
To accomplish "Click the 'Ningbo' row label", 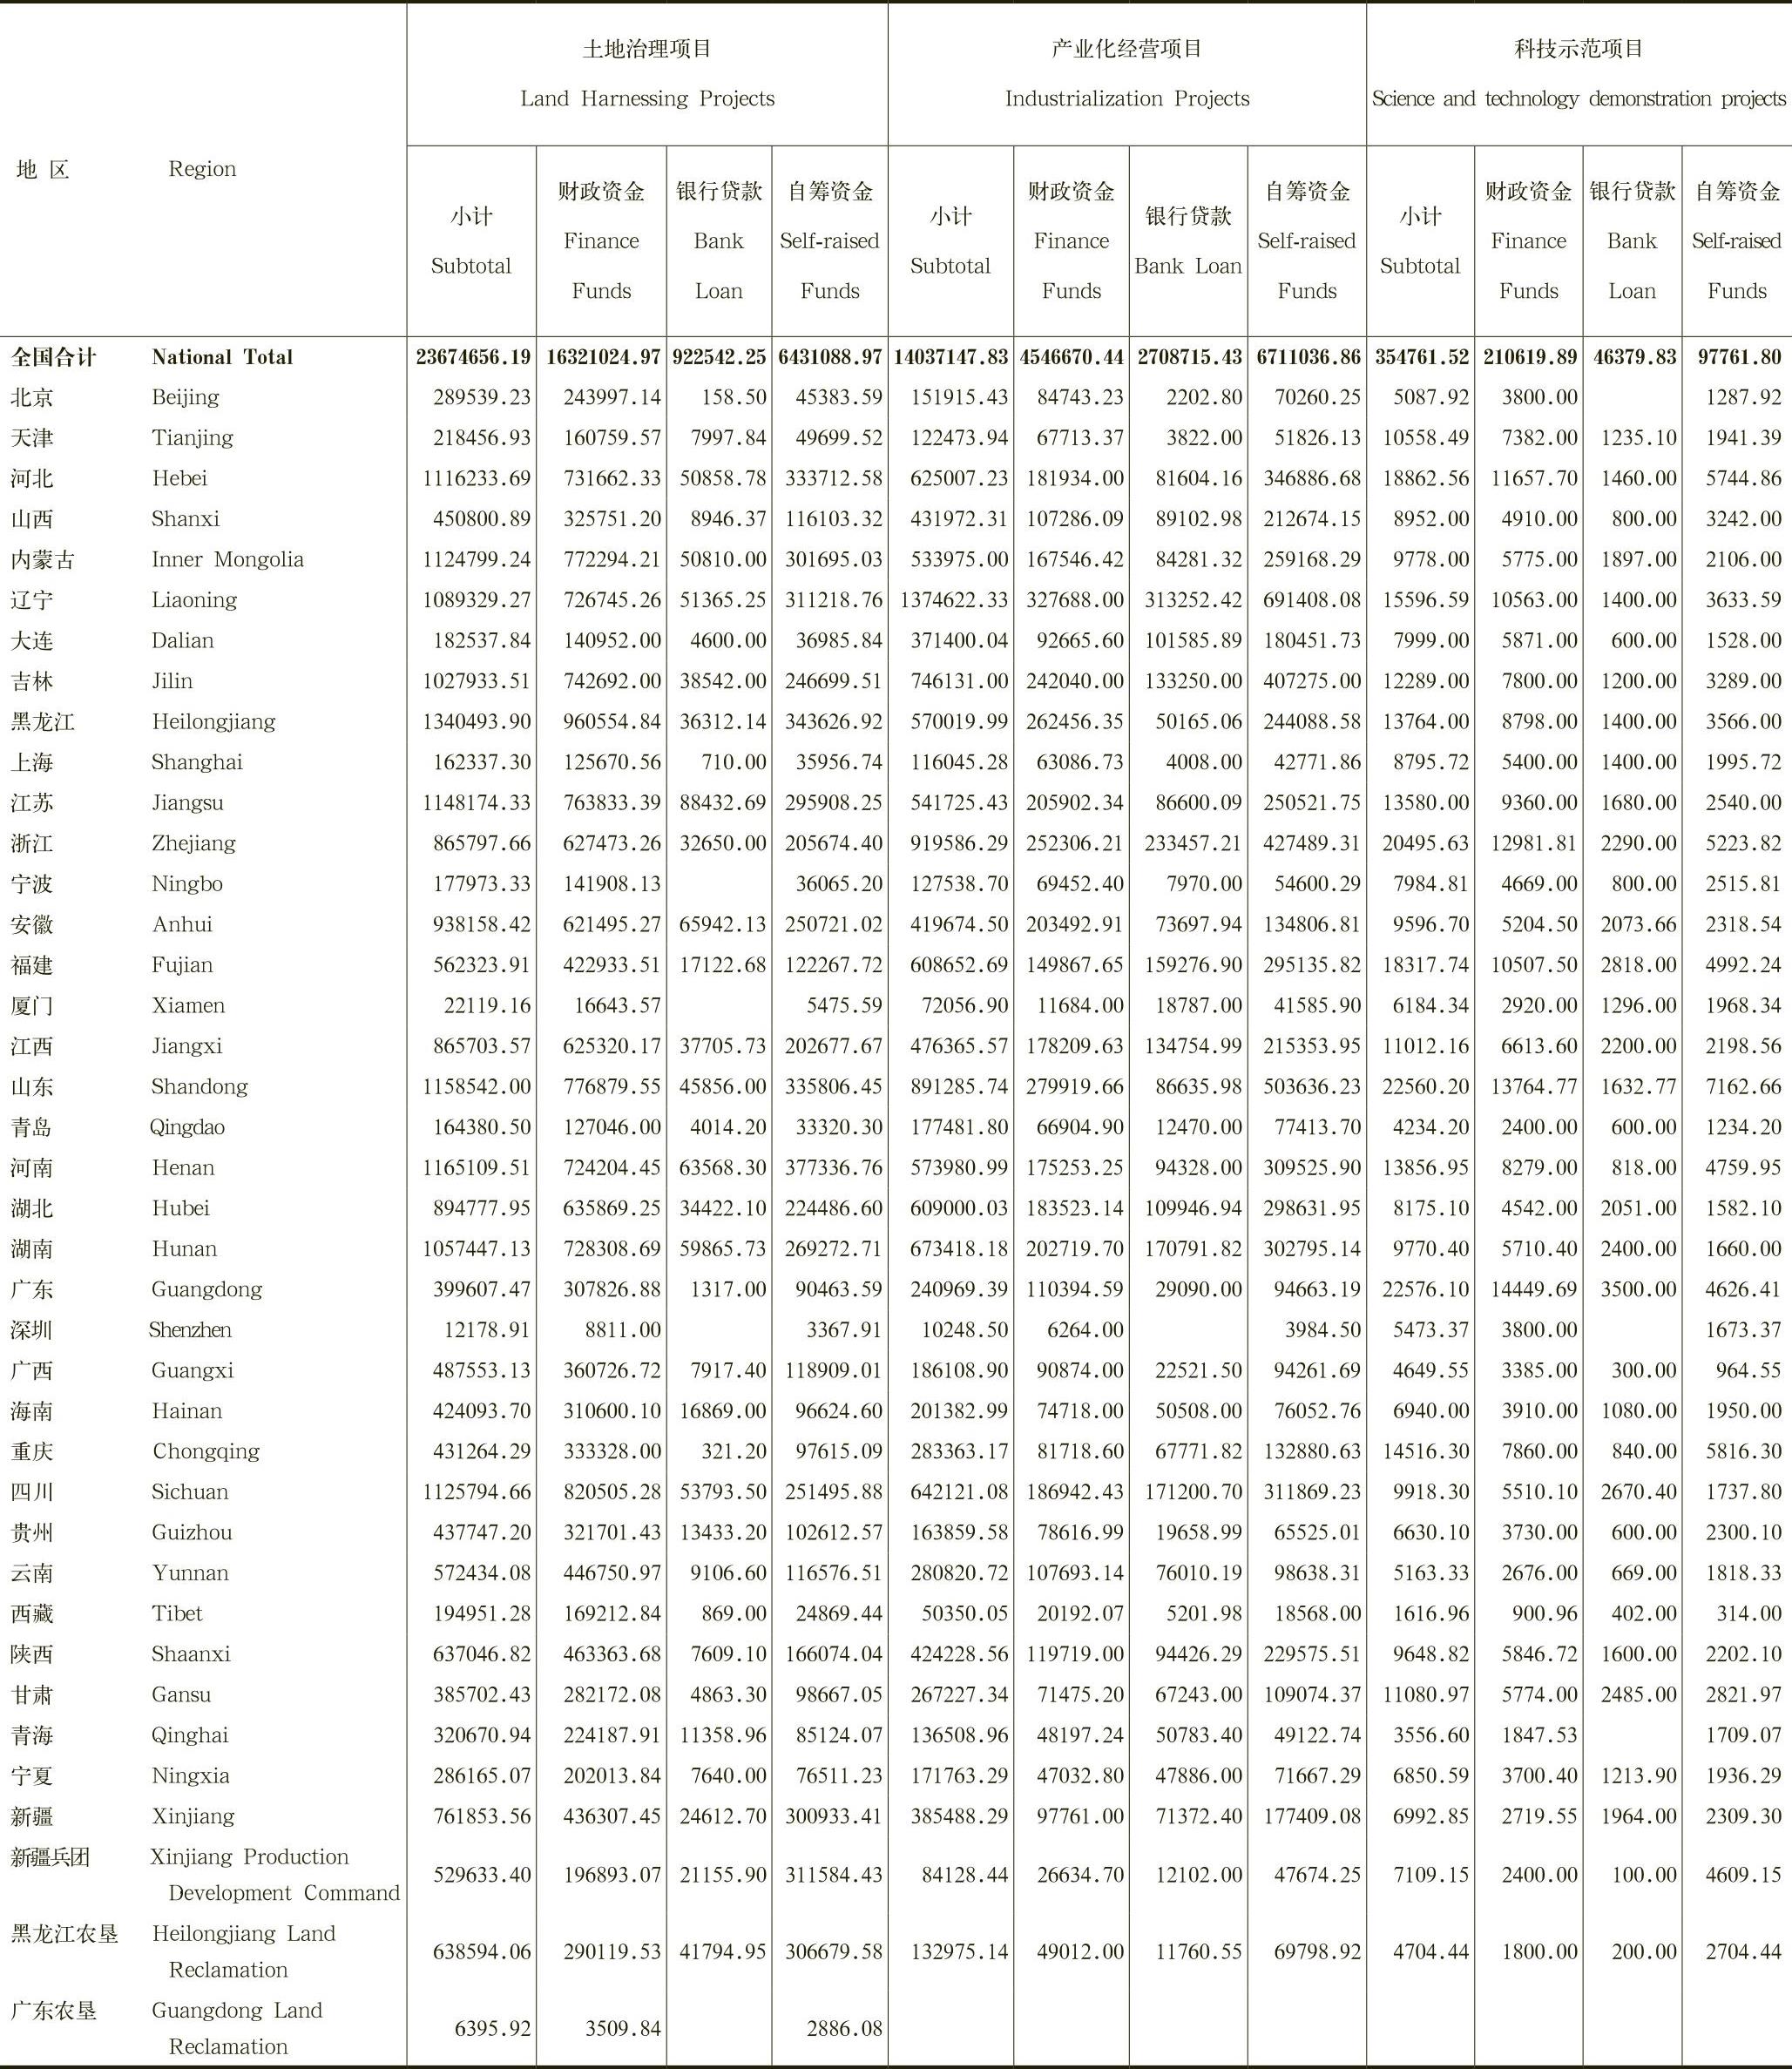I will click(x=187, y=884).
